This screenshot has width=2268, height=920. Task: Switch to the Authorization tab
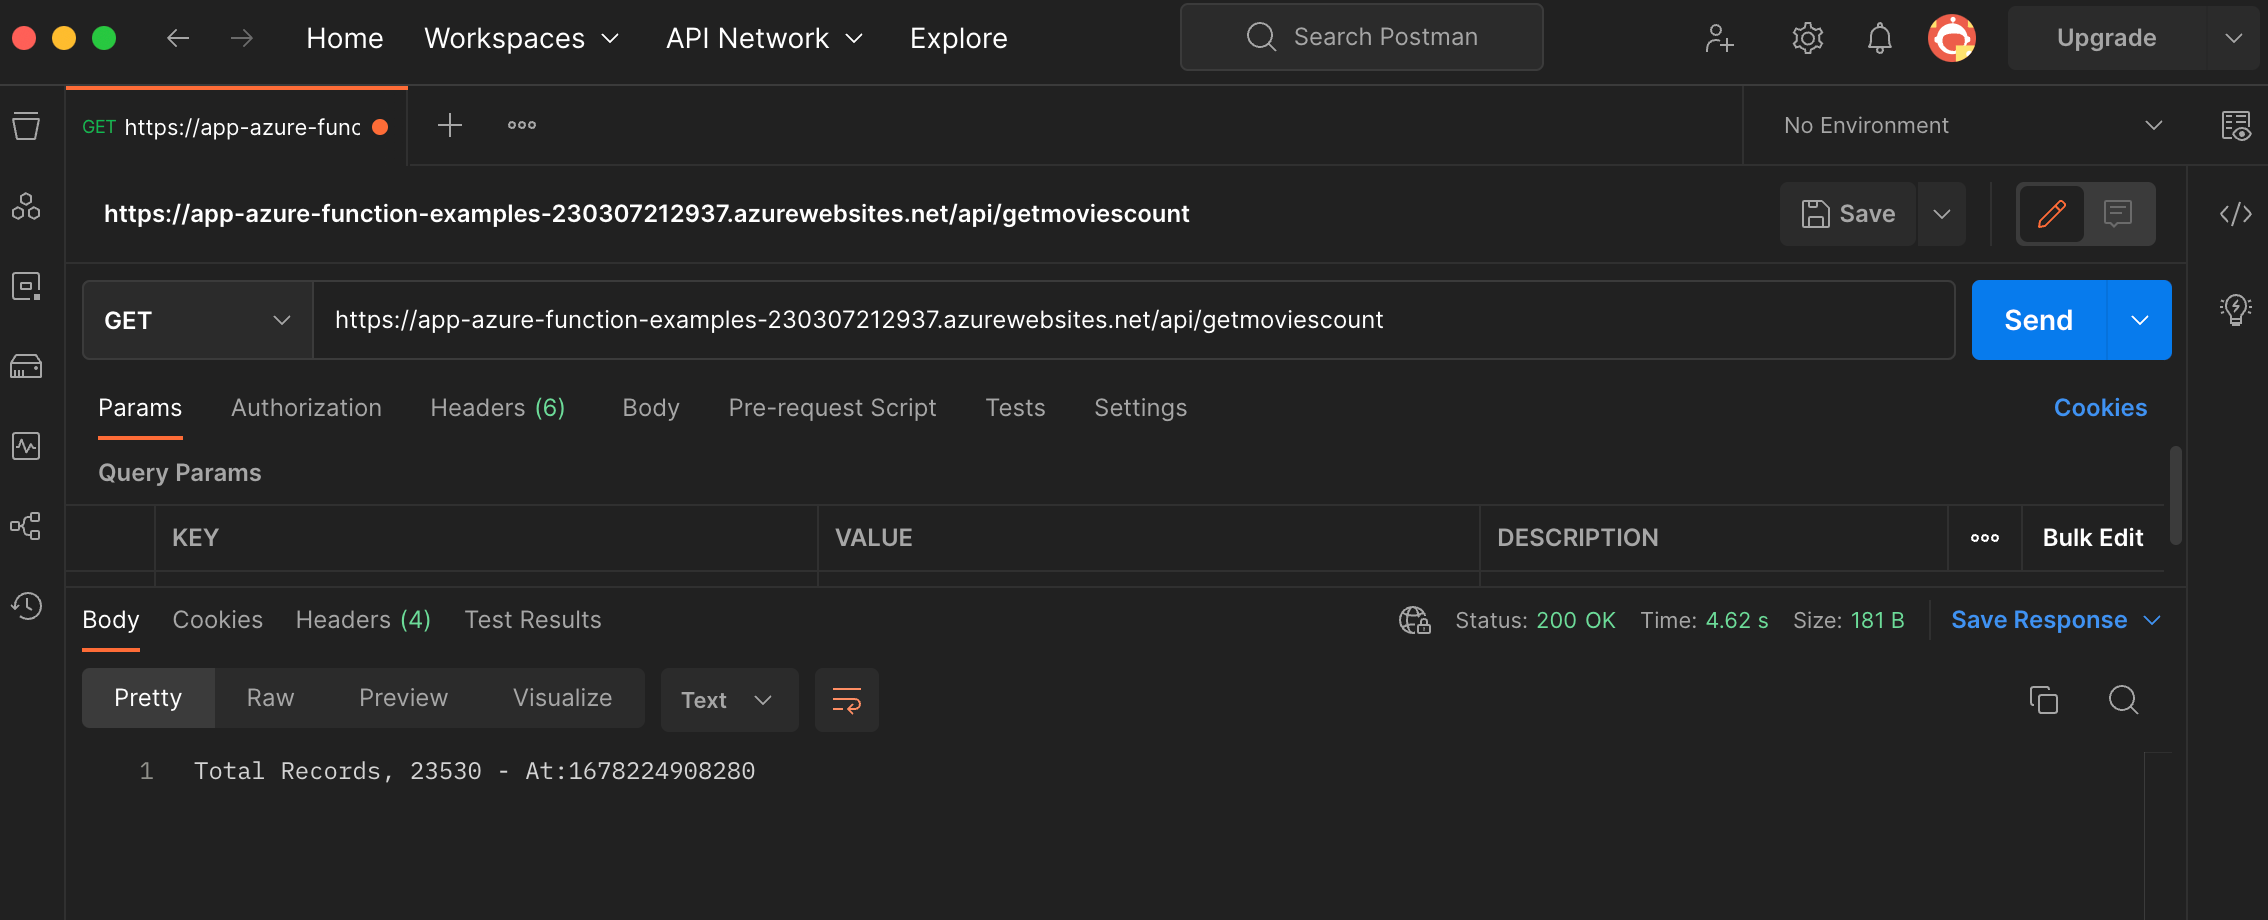[306, 407]
